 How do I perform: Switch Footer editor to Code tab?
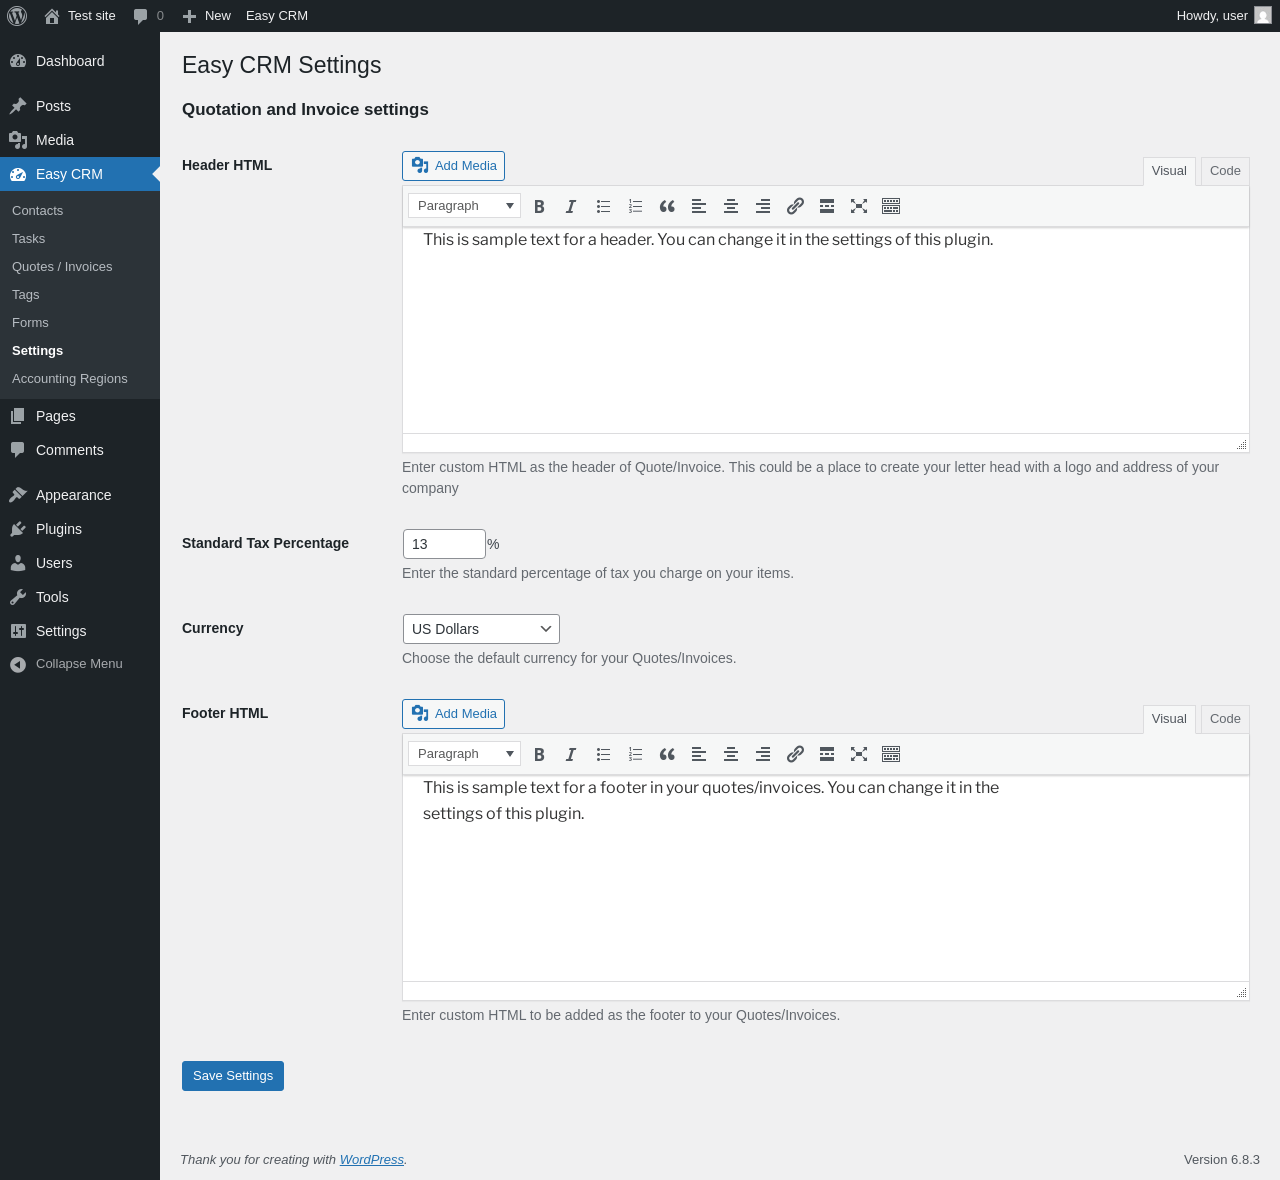(x=1225, y=719)
